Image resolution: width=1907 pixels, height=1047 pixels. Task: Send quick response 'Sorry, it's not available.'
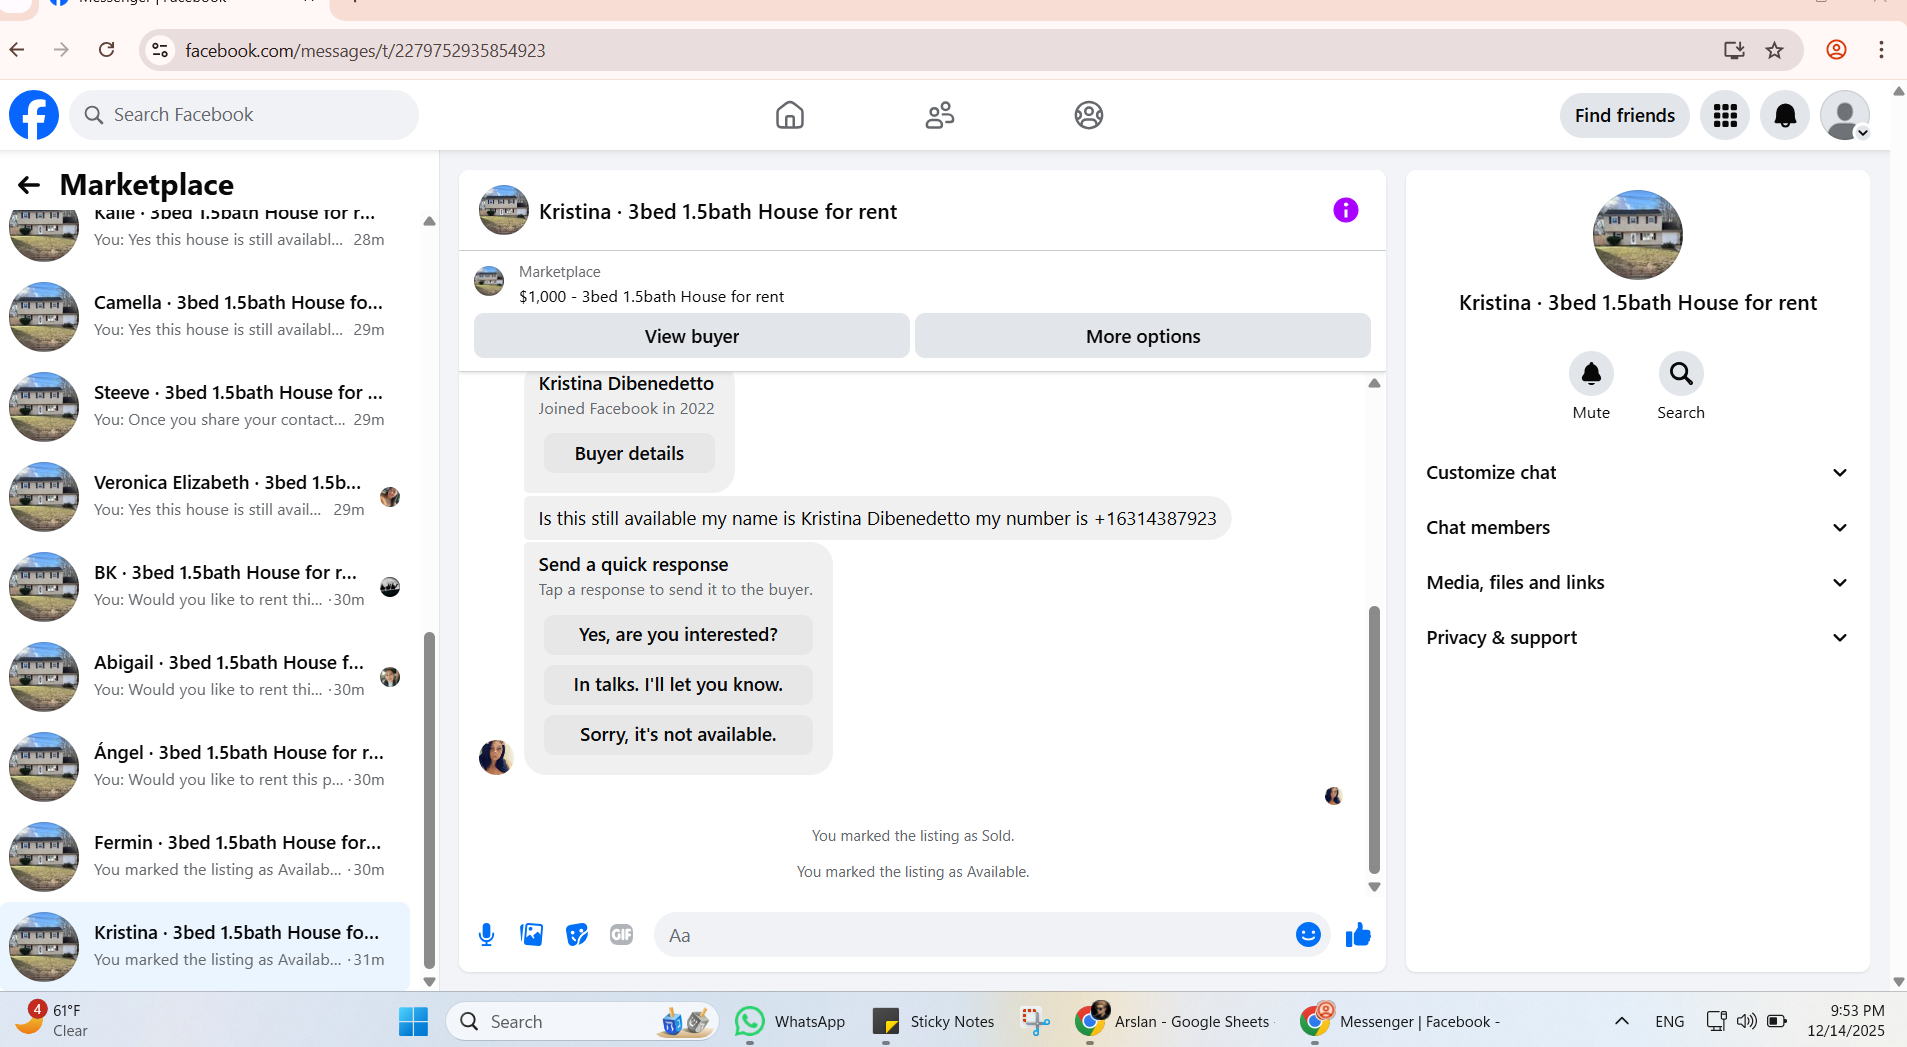click(678, 734)
